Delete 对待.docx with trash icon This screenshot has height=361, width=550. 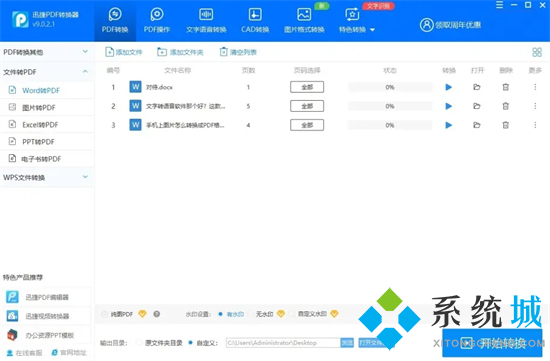point(505,87)
